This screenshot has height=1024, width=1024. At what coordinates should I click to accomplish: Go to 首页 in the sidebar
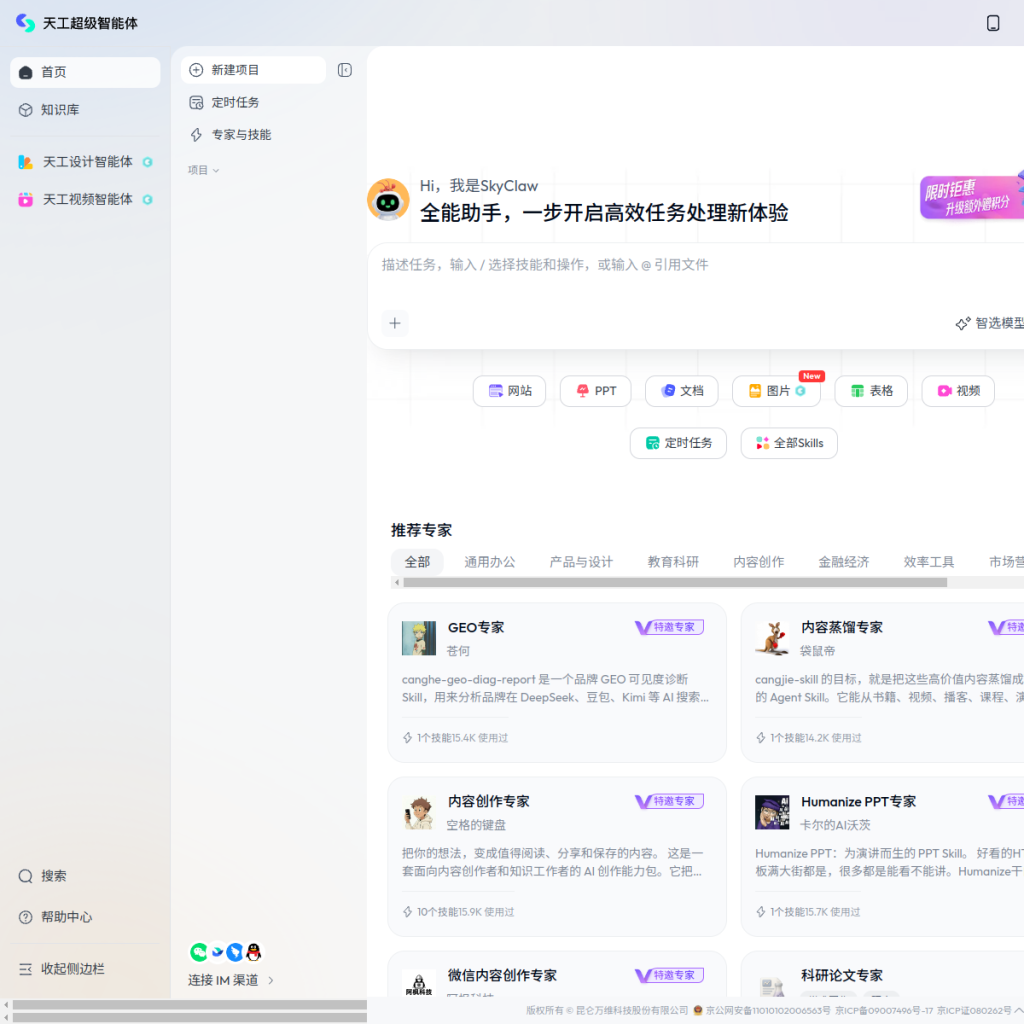pyautogui.click(x=85, y=72)
